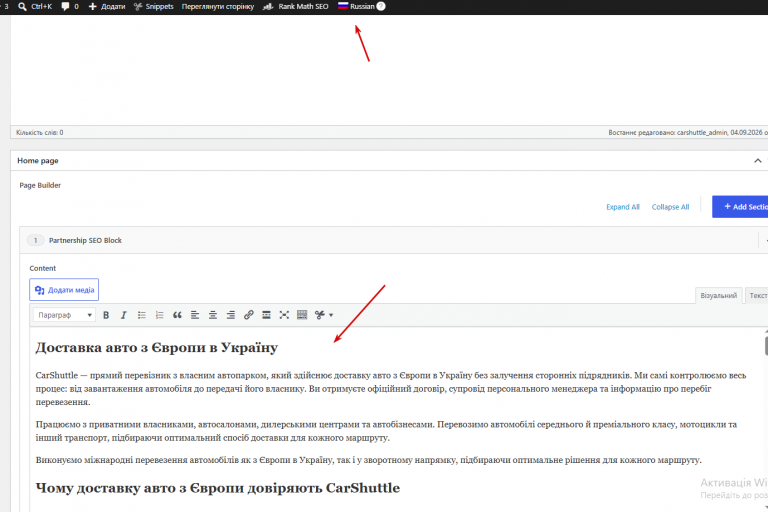The width and height of the screenshot is (768, 512).
Task: Open the Додати (Add new) menu
Action: pyautogui.click(x=107, y=6)
